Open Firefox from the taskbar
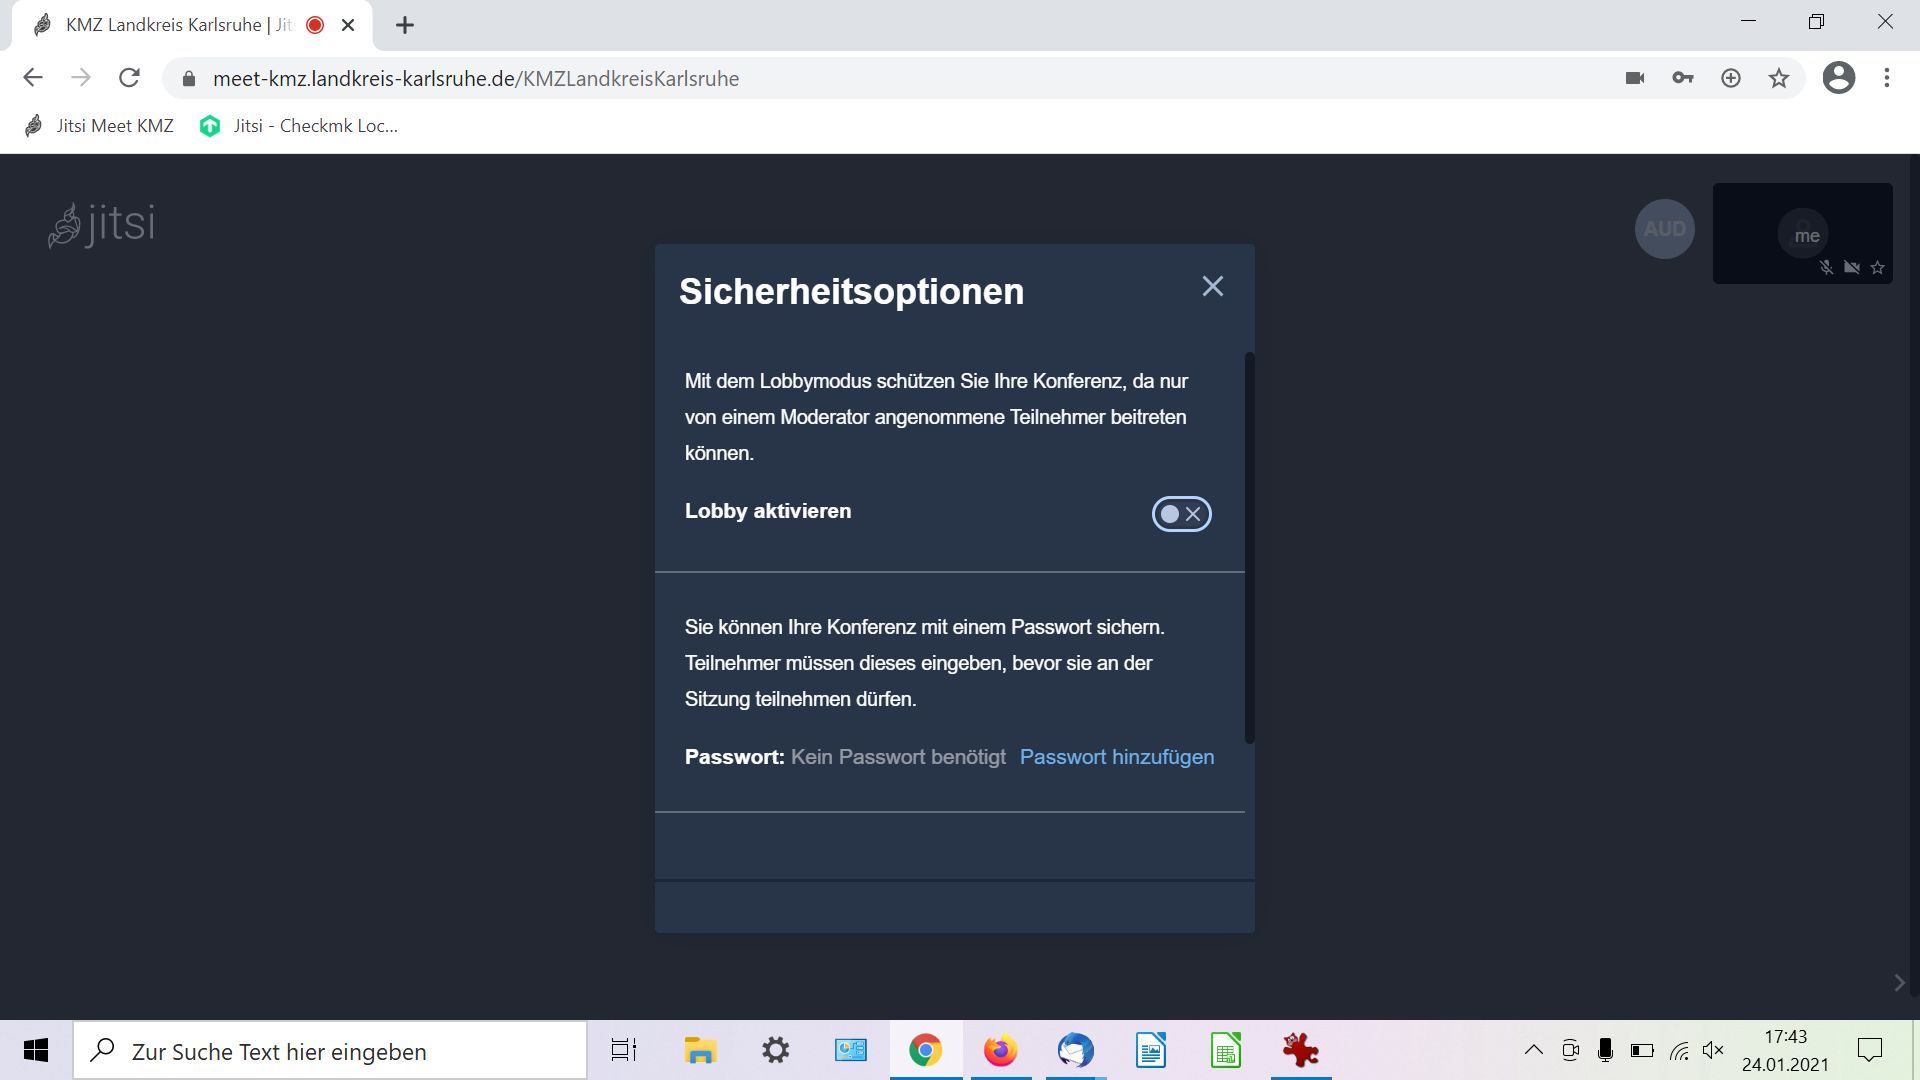Viewport: 1920px width, 1080px height. 1000,1051
